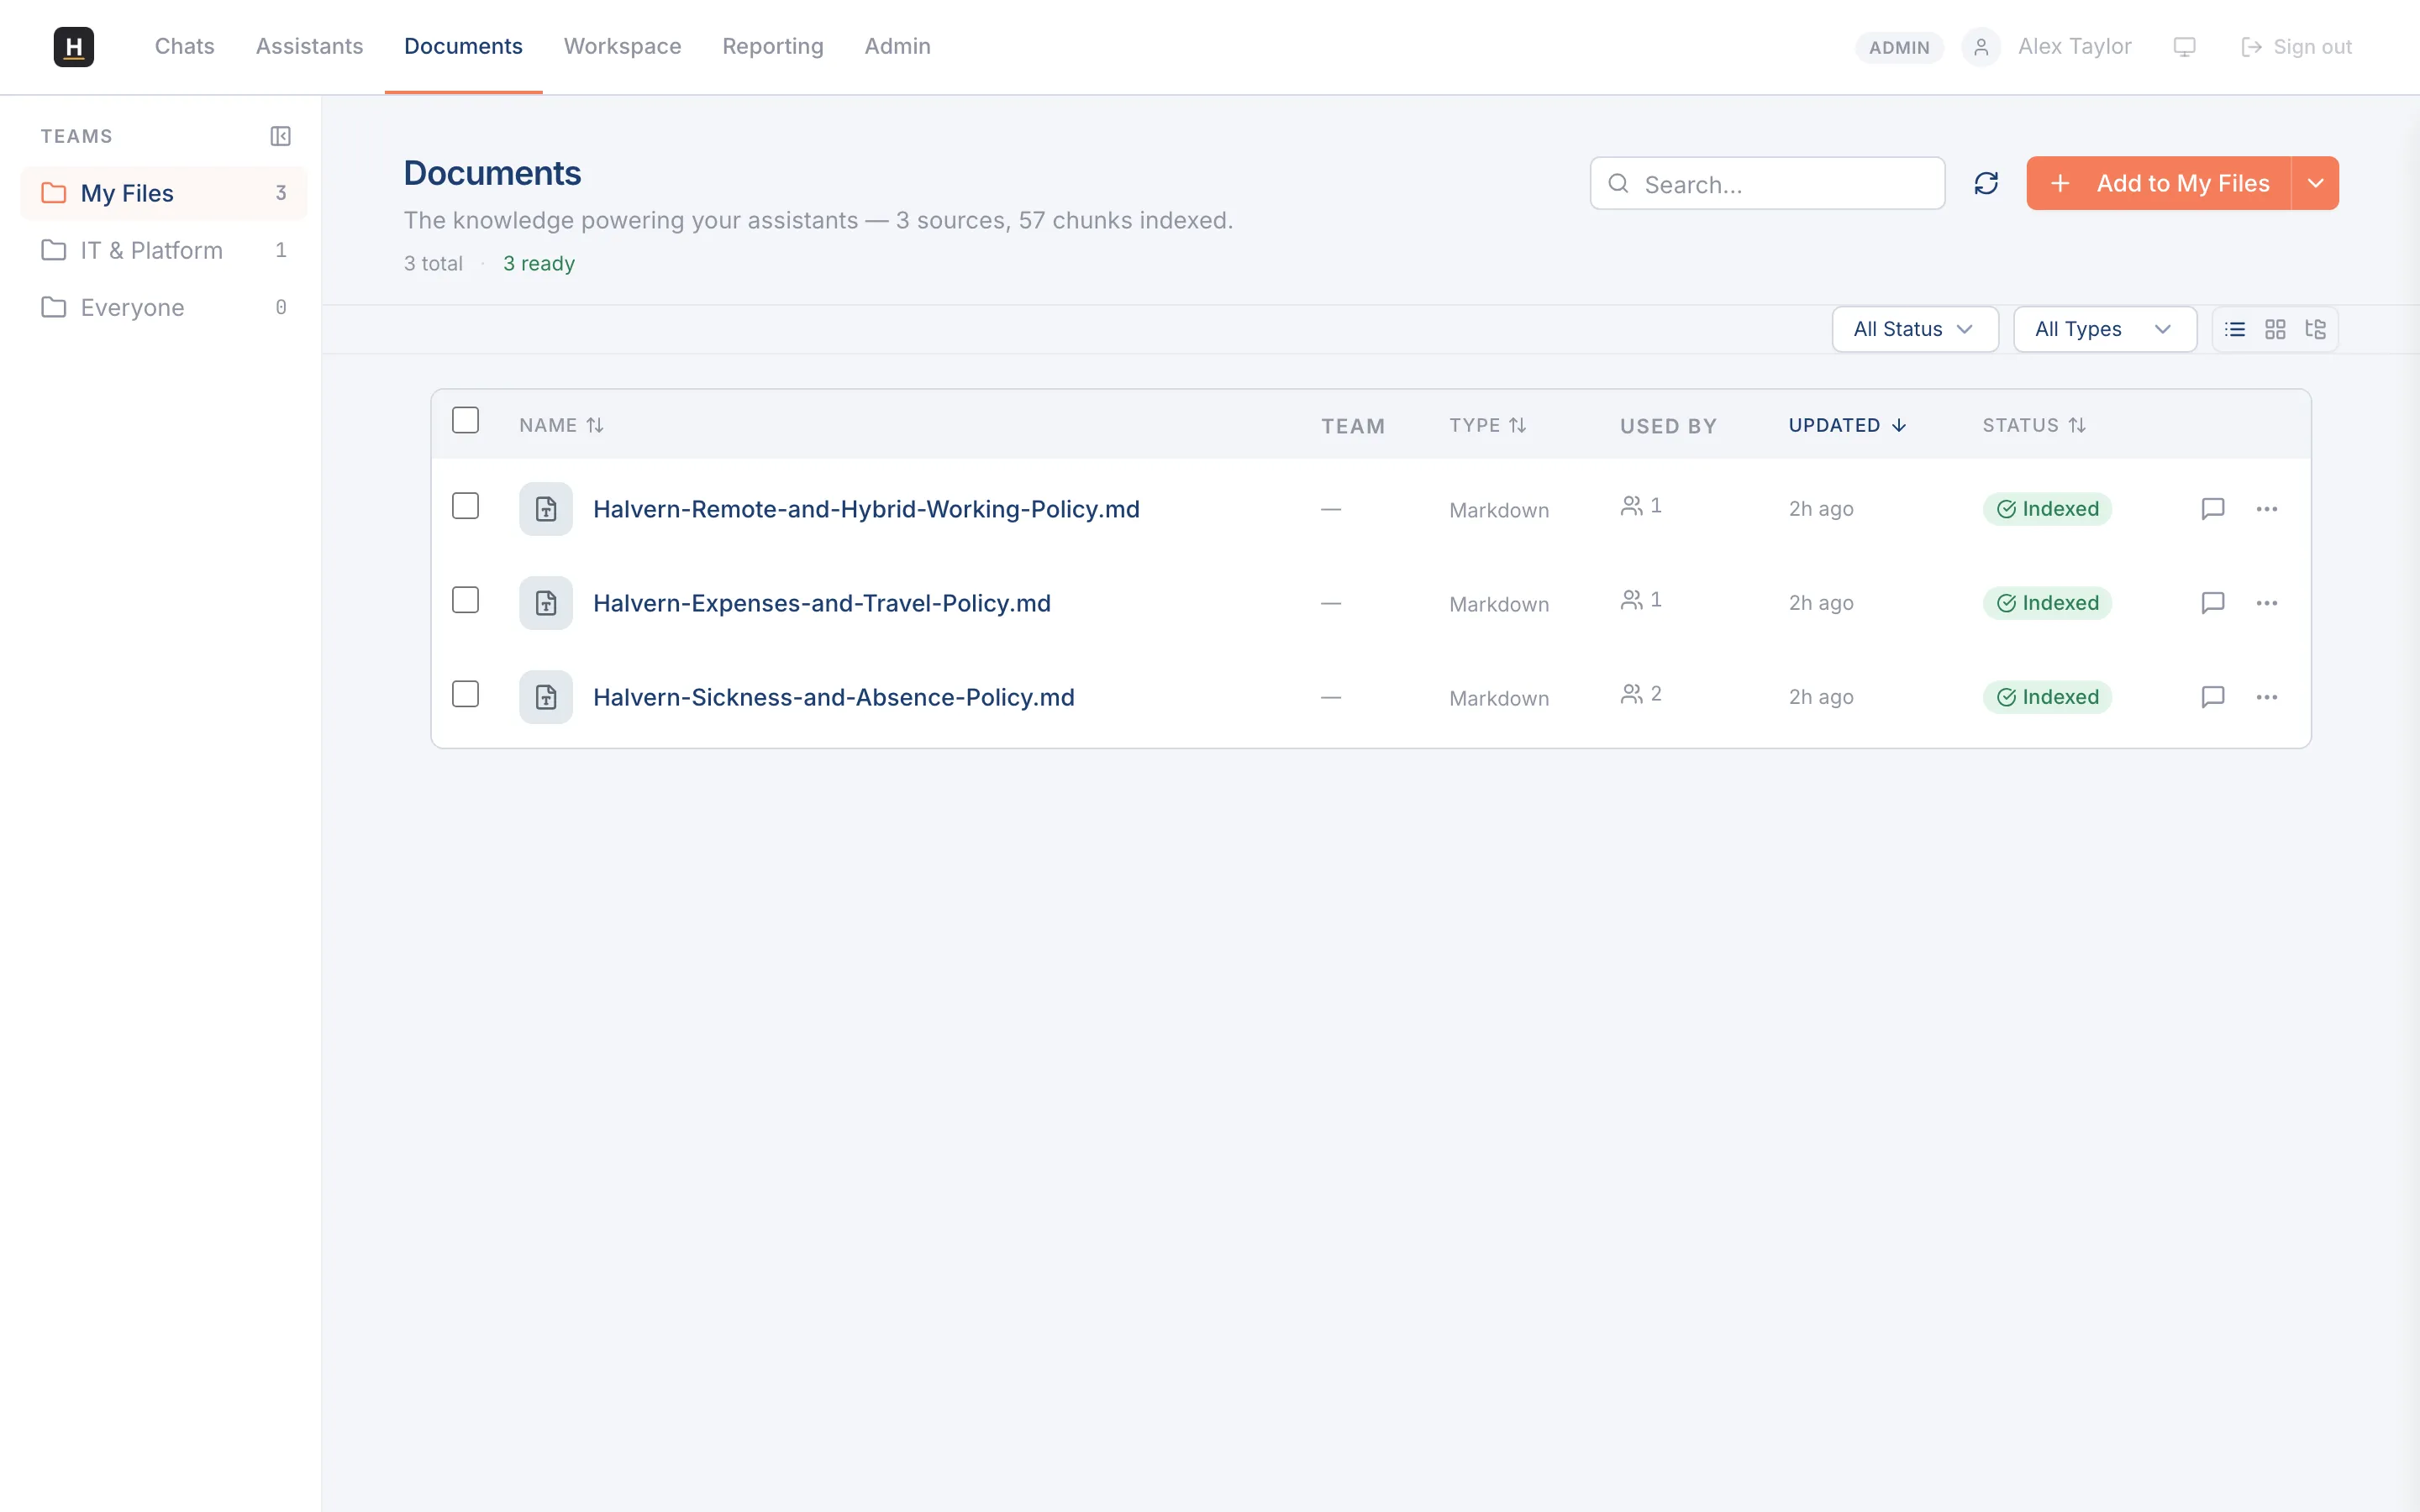Open chat for Remote-and-Hybrid-Working-Policy file
The width and height of the screenshot is (2420, 1512).
click(2213, 509)
